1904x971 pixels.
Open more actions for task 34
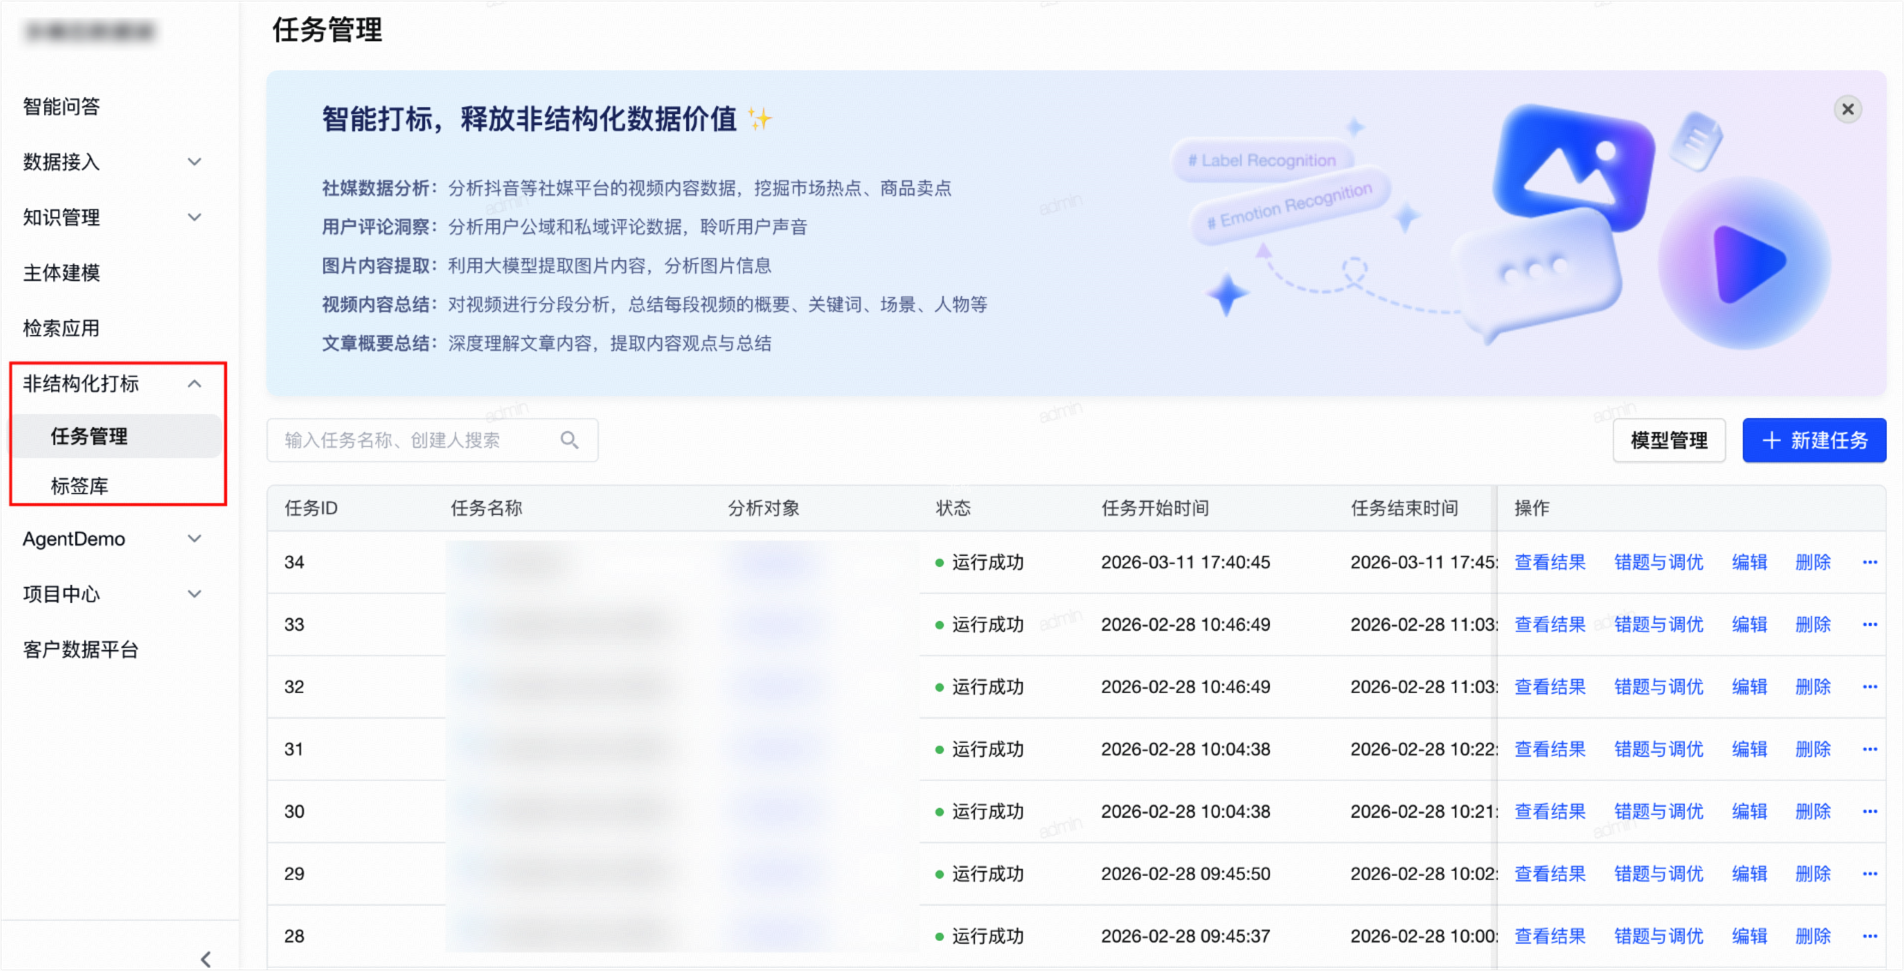tap(1870, 562)
